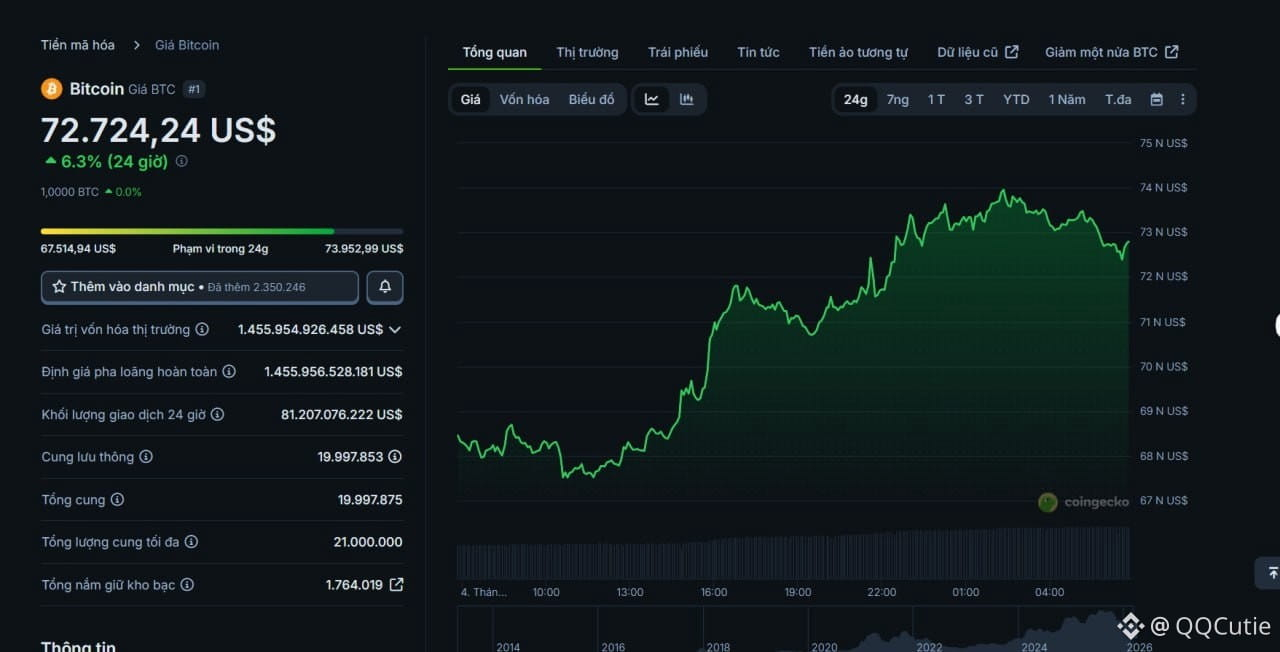This screenshot has width=1280, height=652.
Task: Select the 3 T time range
Action: [974, 99]
